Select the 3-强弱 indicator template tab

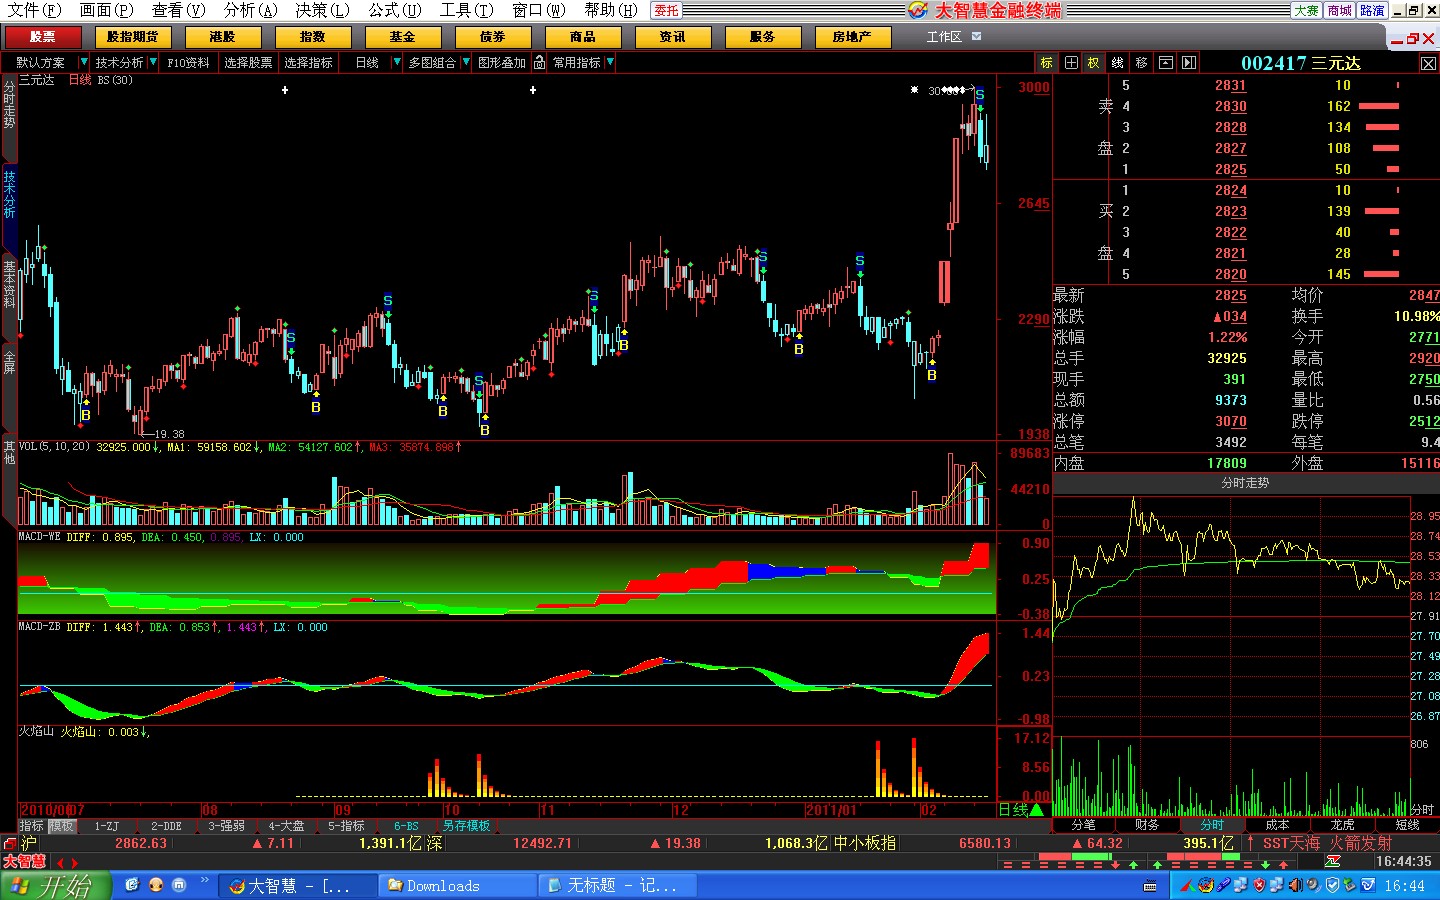click(227, 826)
